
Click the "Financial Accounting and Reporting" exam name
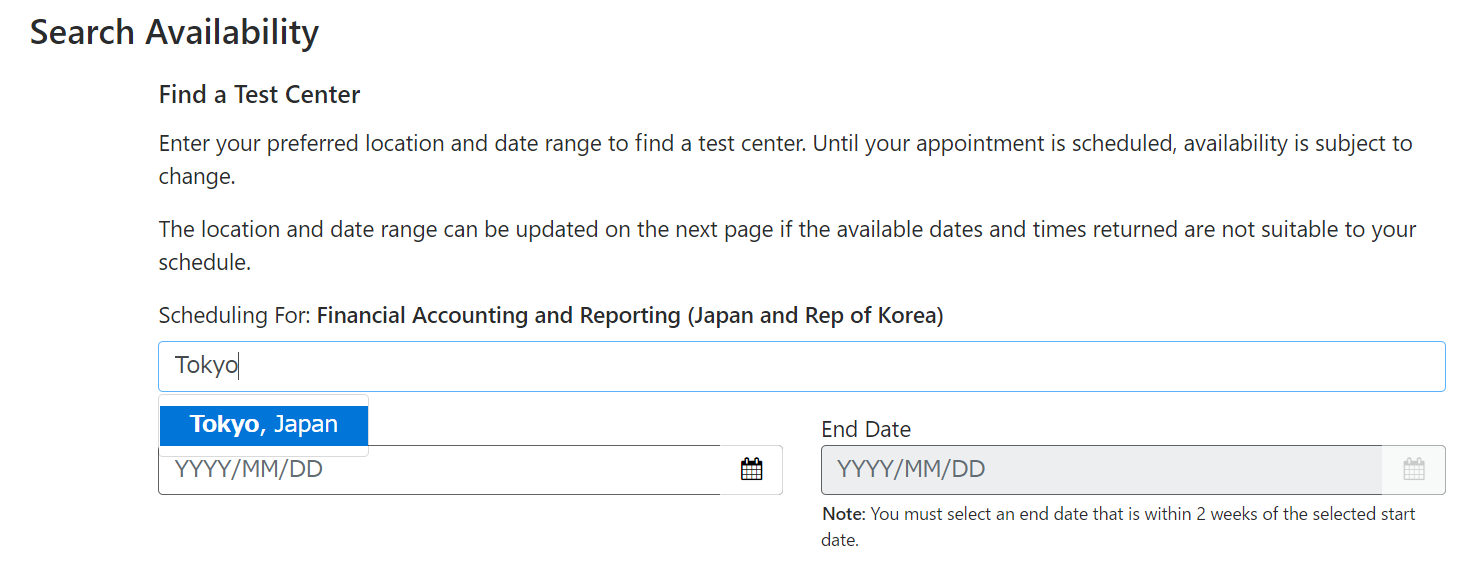click(498, 316)
